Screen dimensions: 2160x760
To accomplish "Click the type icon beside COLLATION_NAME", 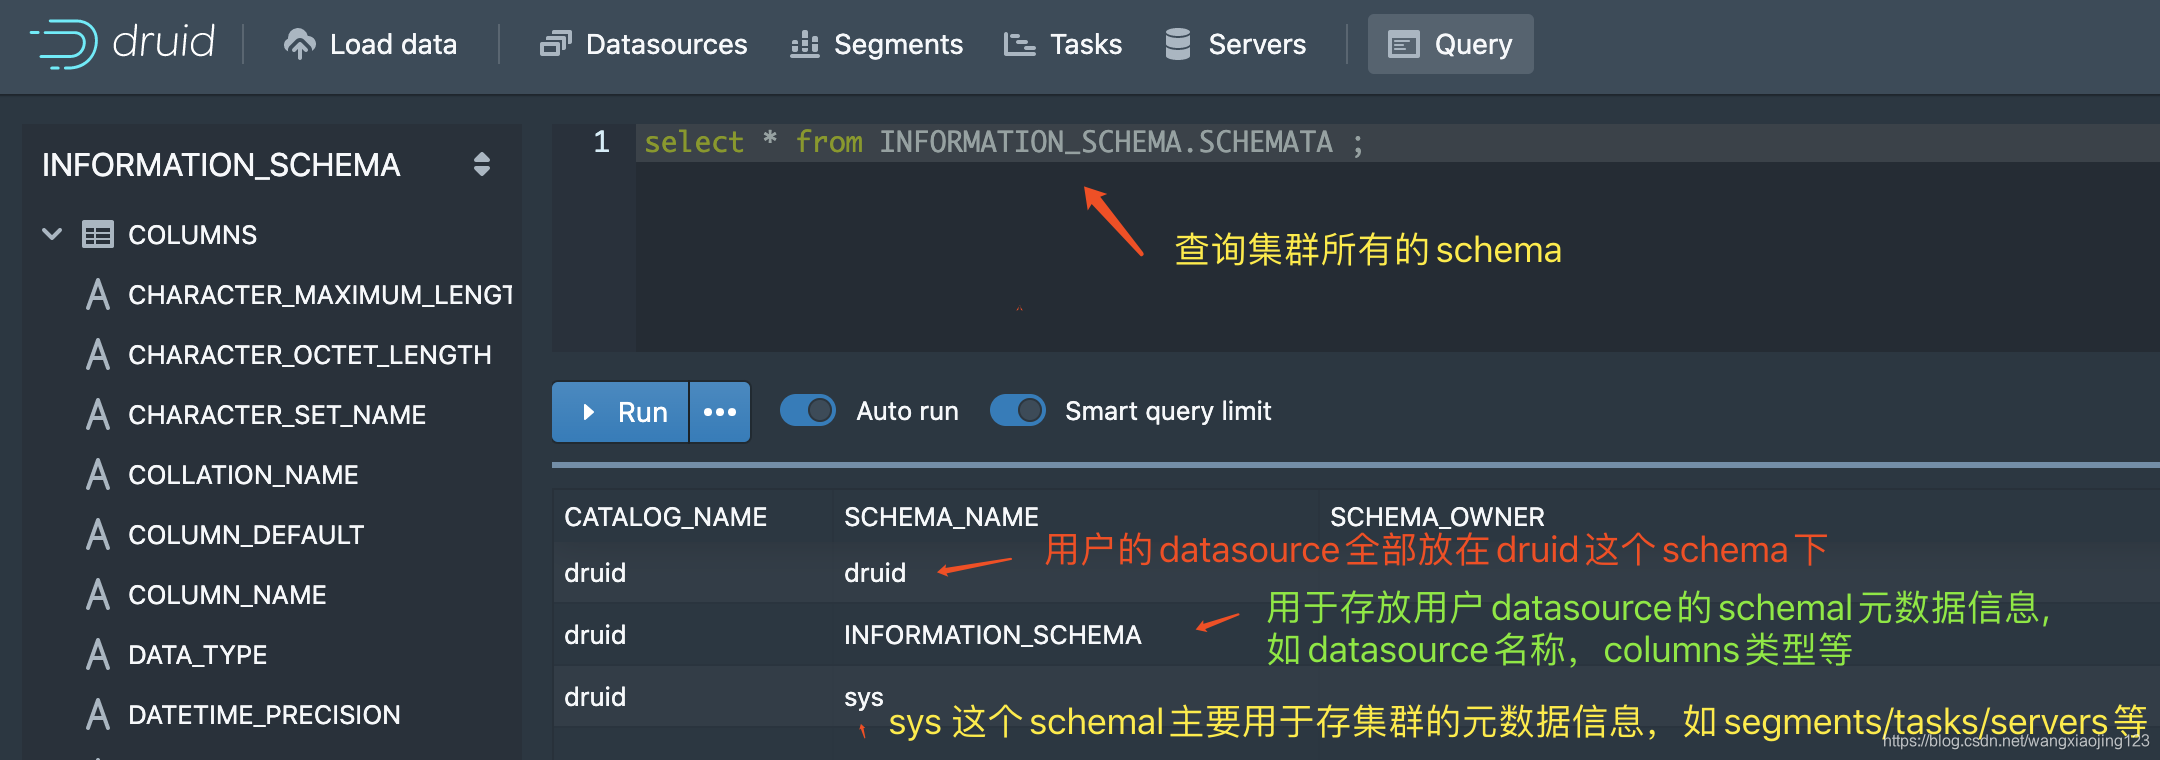I will (x=98, y=475).
